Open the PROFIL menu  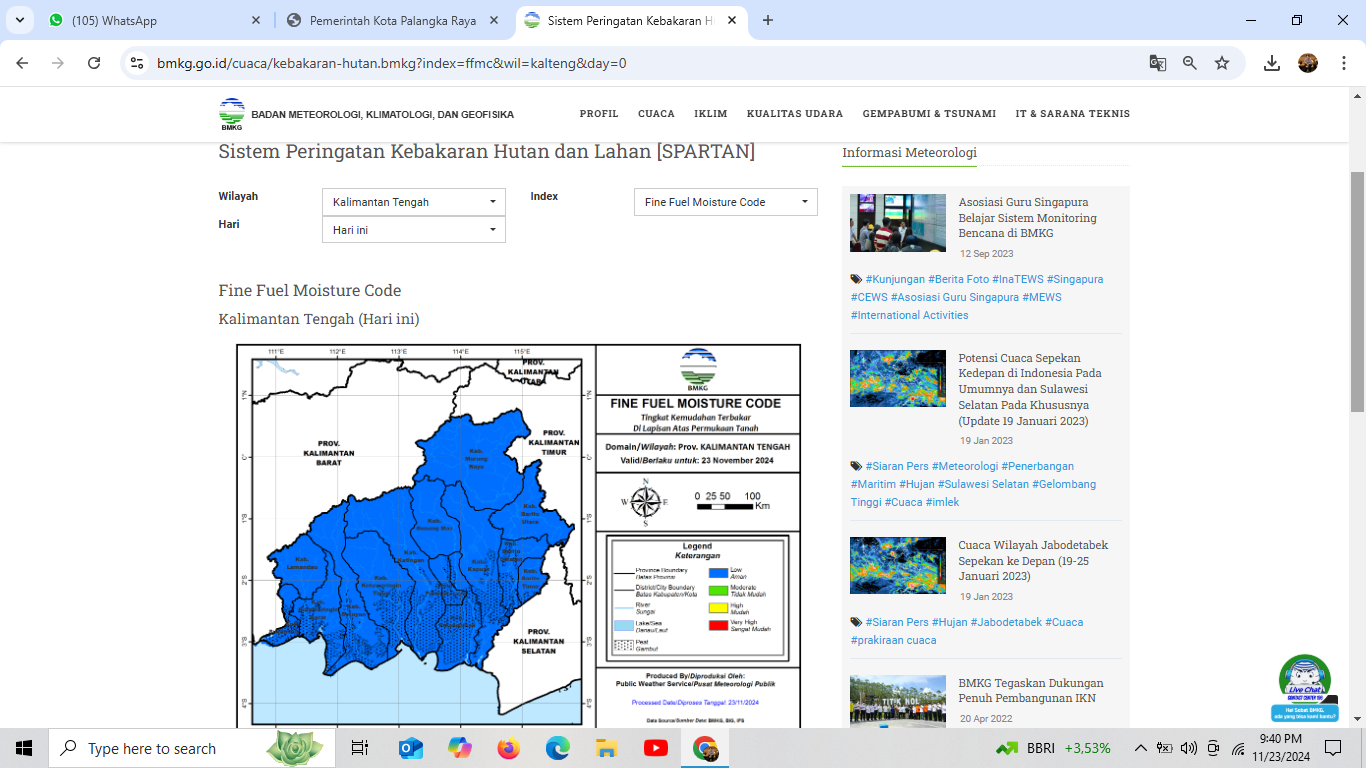[x=599, y=114]
